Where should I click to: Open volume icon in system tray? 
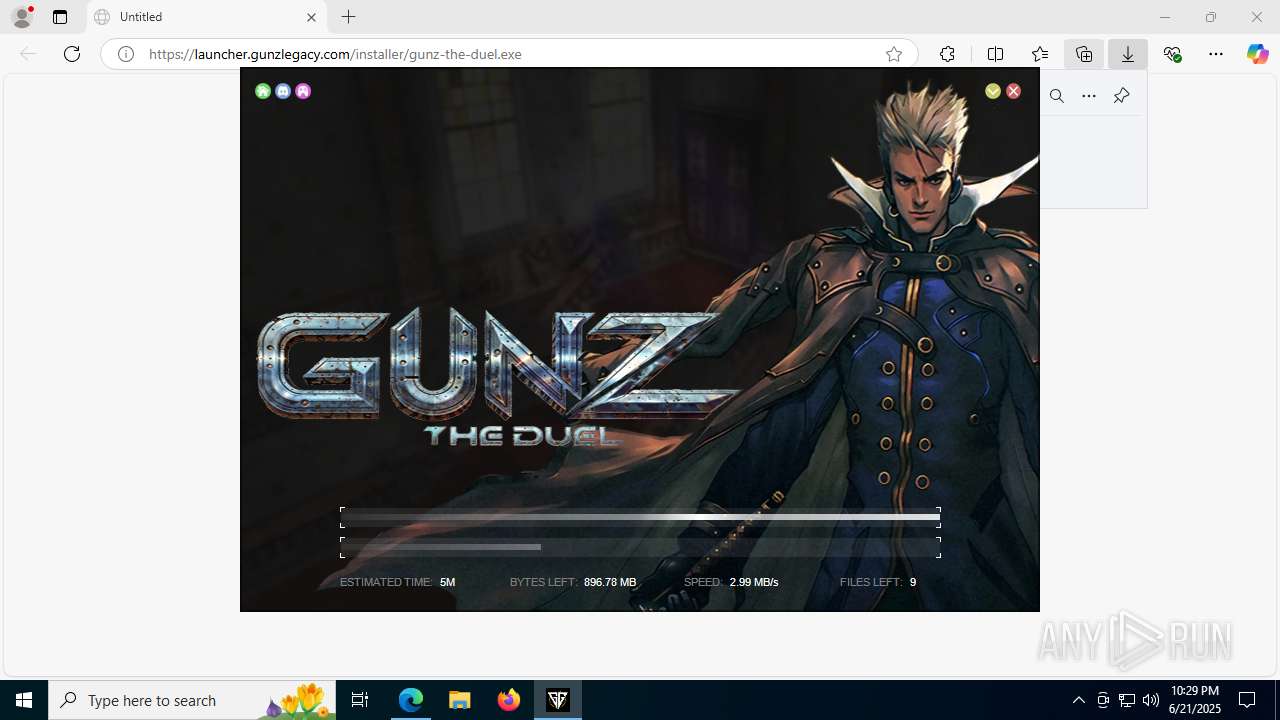[1151, 700]
